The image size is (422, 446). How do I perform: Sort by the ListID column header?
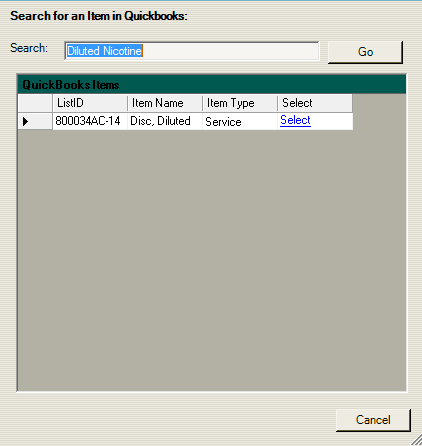(x=90, y=103)
